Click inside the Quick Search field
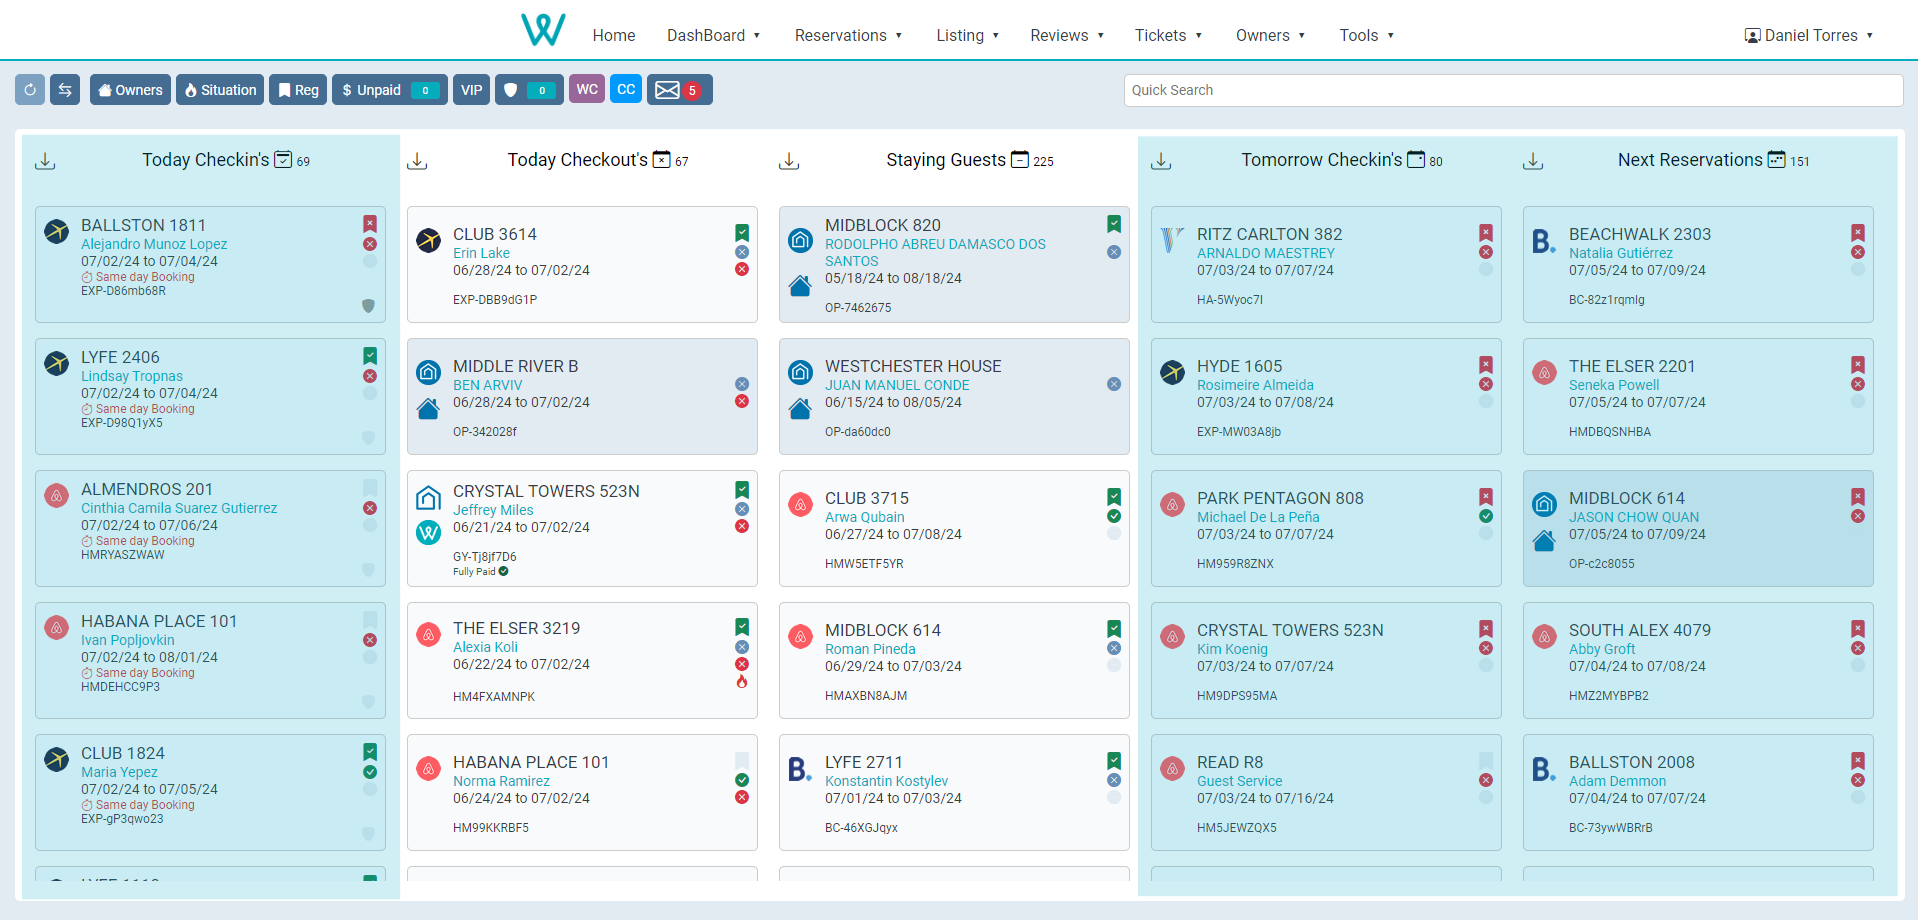 click(1513, 90)
